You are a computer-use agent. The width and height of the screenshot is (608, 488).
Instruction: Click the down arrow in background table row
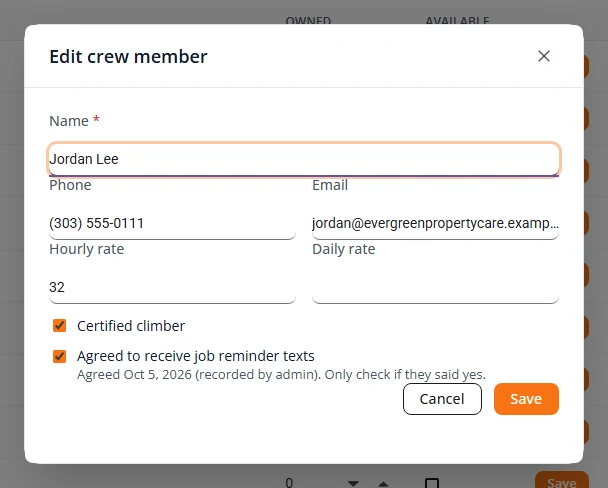(x=353, y=483)
